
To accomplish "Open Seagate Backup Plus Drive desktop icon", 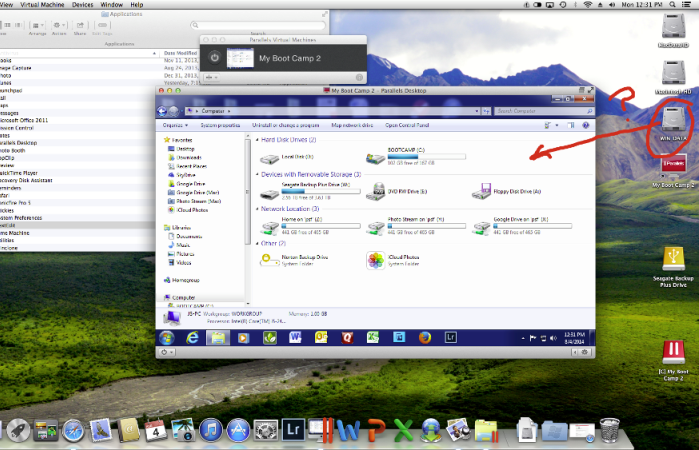I will point(673,266).
